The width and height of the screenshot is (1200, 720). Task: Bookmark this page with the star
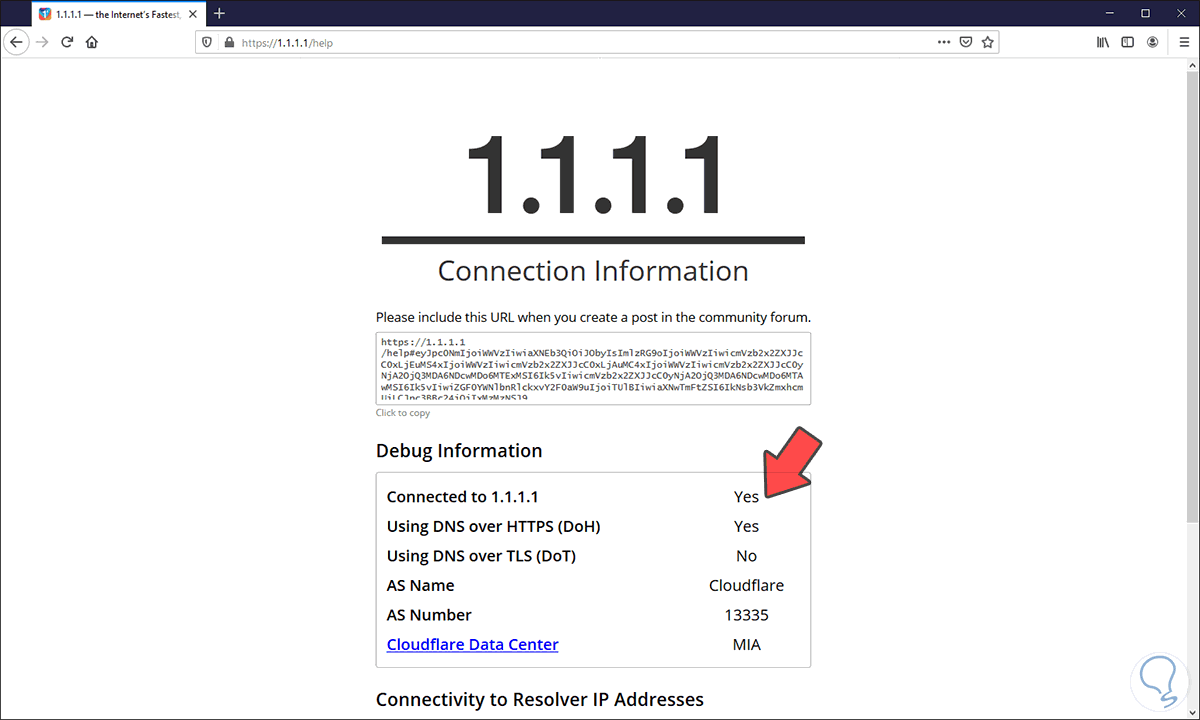tap(988, 42)
